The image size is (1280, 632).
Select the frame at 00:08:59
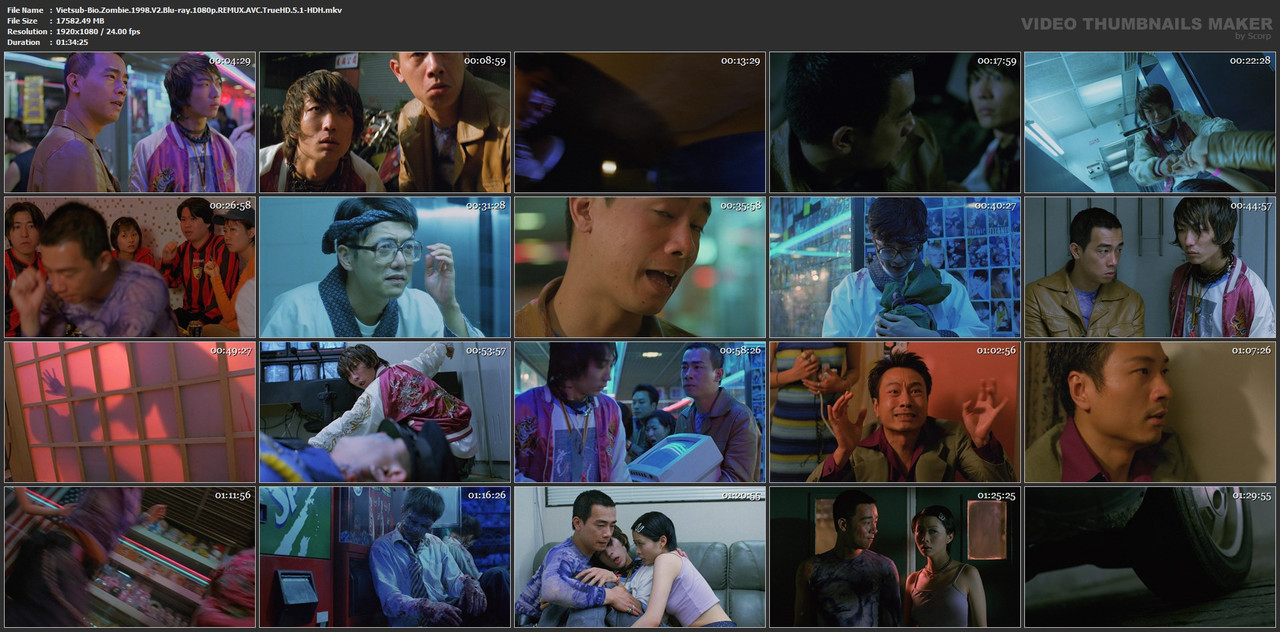385,122
